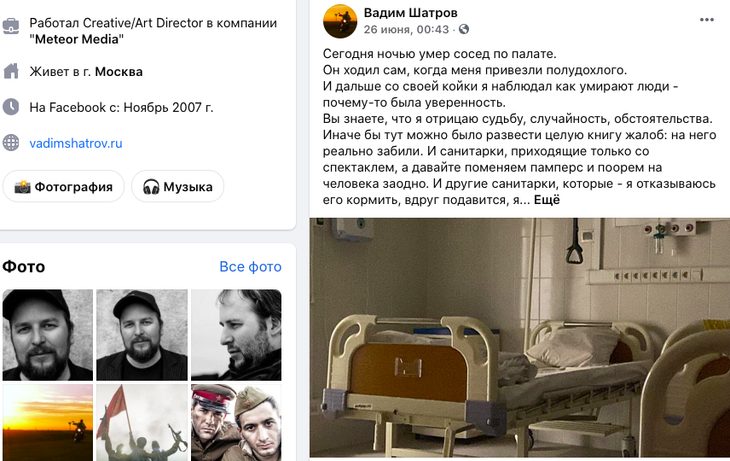Open the Все фото link

pyautogui.click(x=250, y=267)
